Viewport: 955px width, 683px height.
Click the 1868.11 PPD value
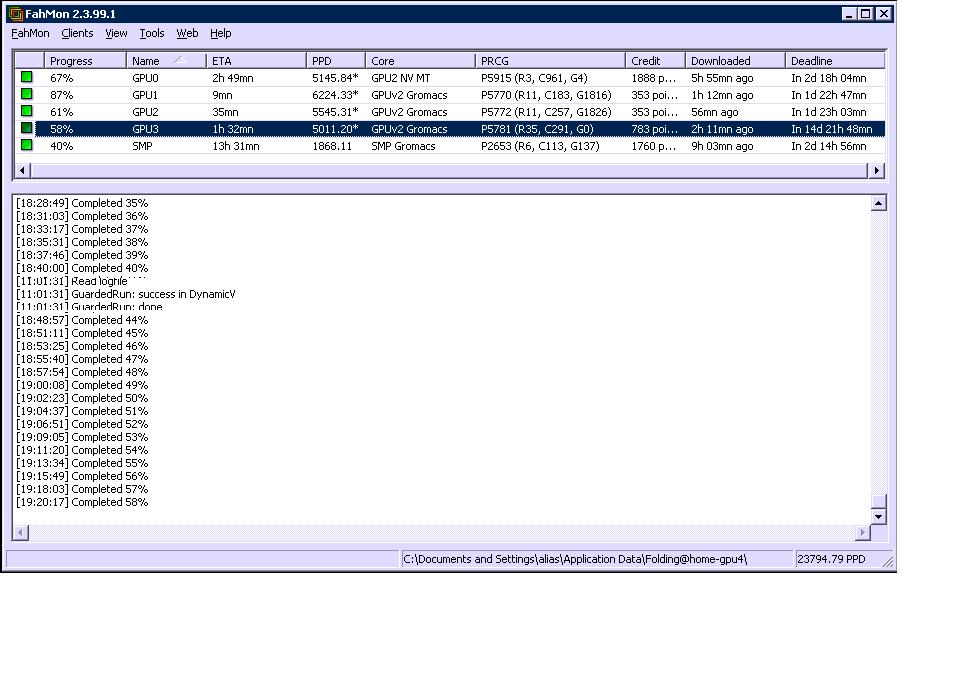click(x=332, y=146)
